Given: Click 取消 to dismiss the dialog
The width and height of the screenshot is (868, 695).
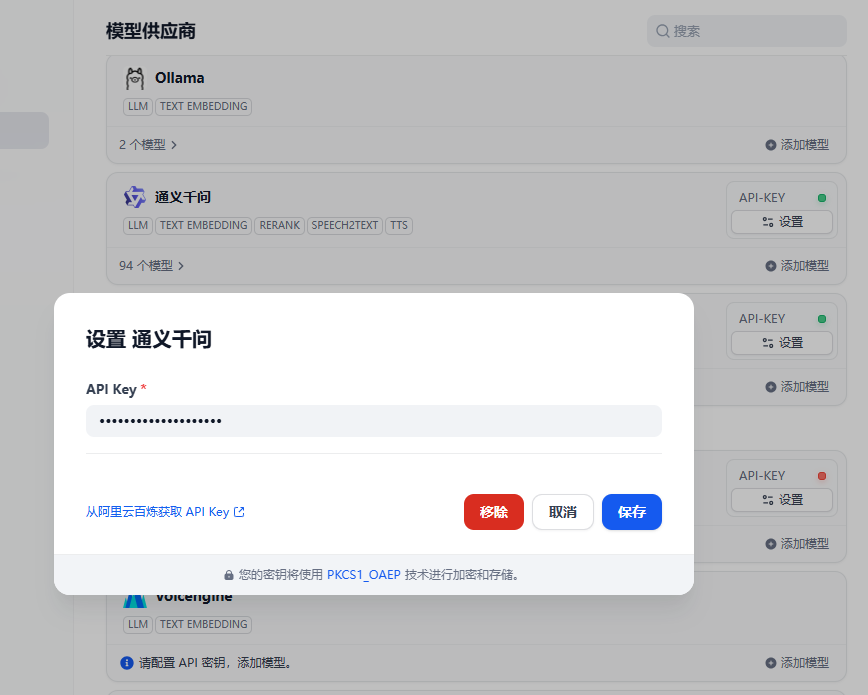Looking at the screenshot, I should pyautogui.click(x=562, y=512).
